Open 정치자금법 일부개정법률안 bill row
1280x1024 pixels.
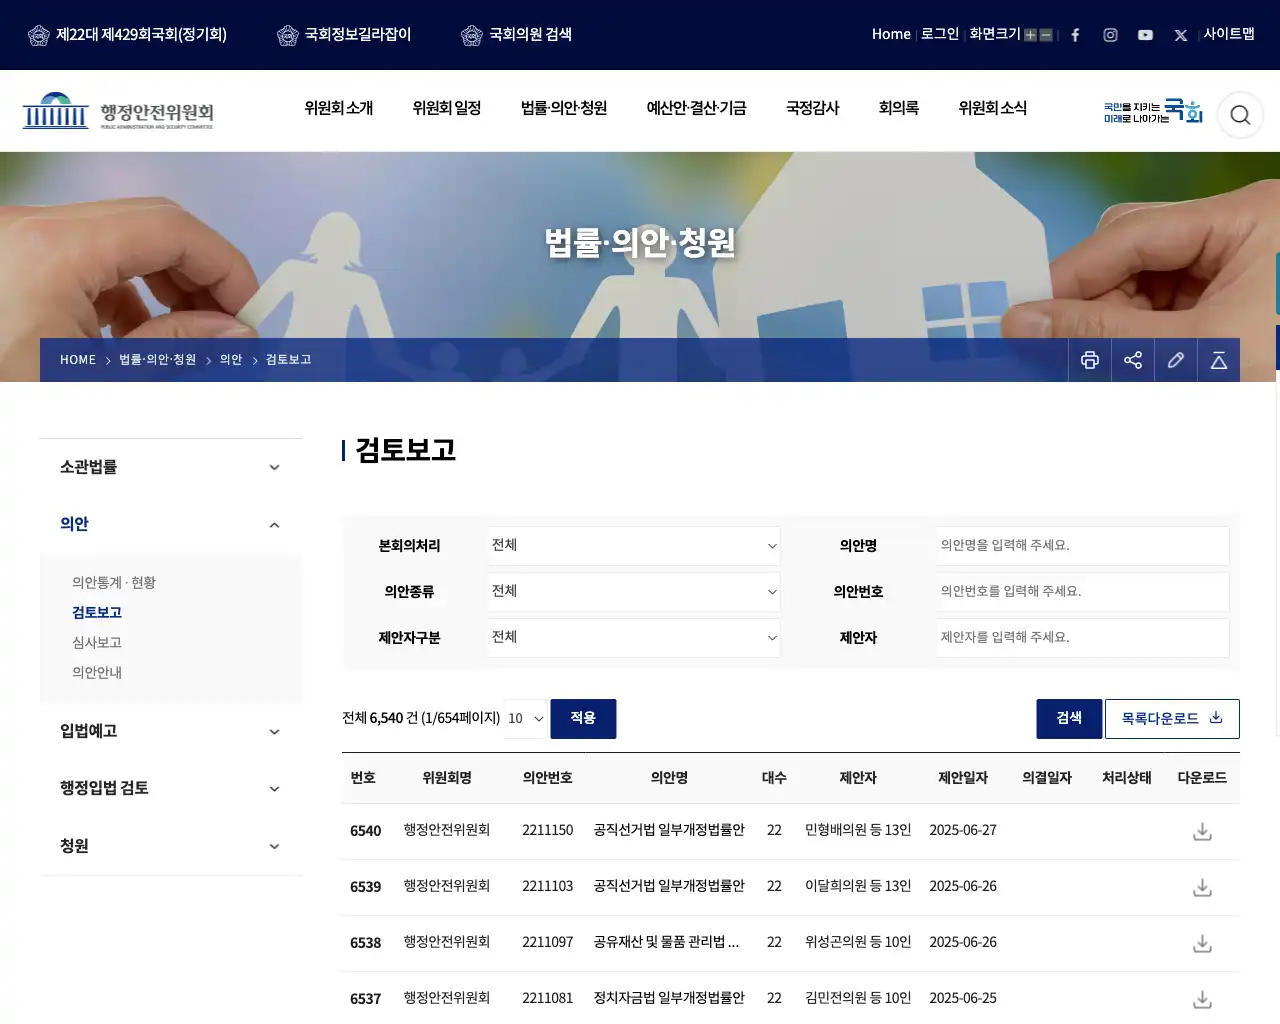(669, 999)
